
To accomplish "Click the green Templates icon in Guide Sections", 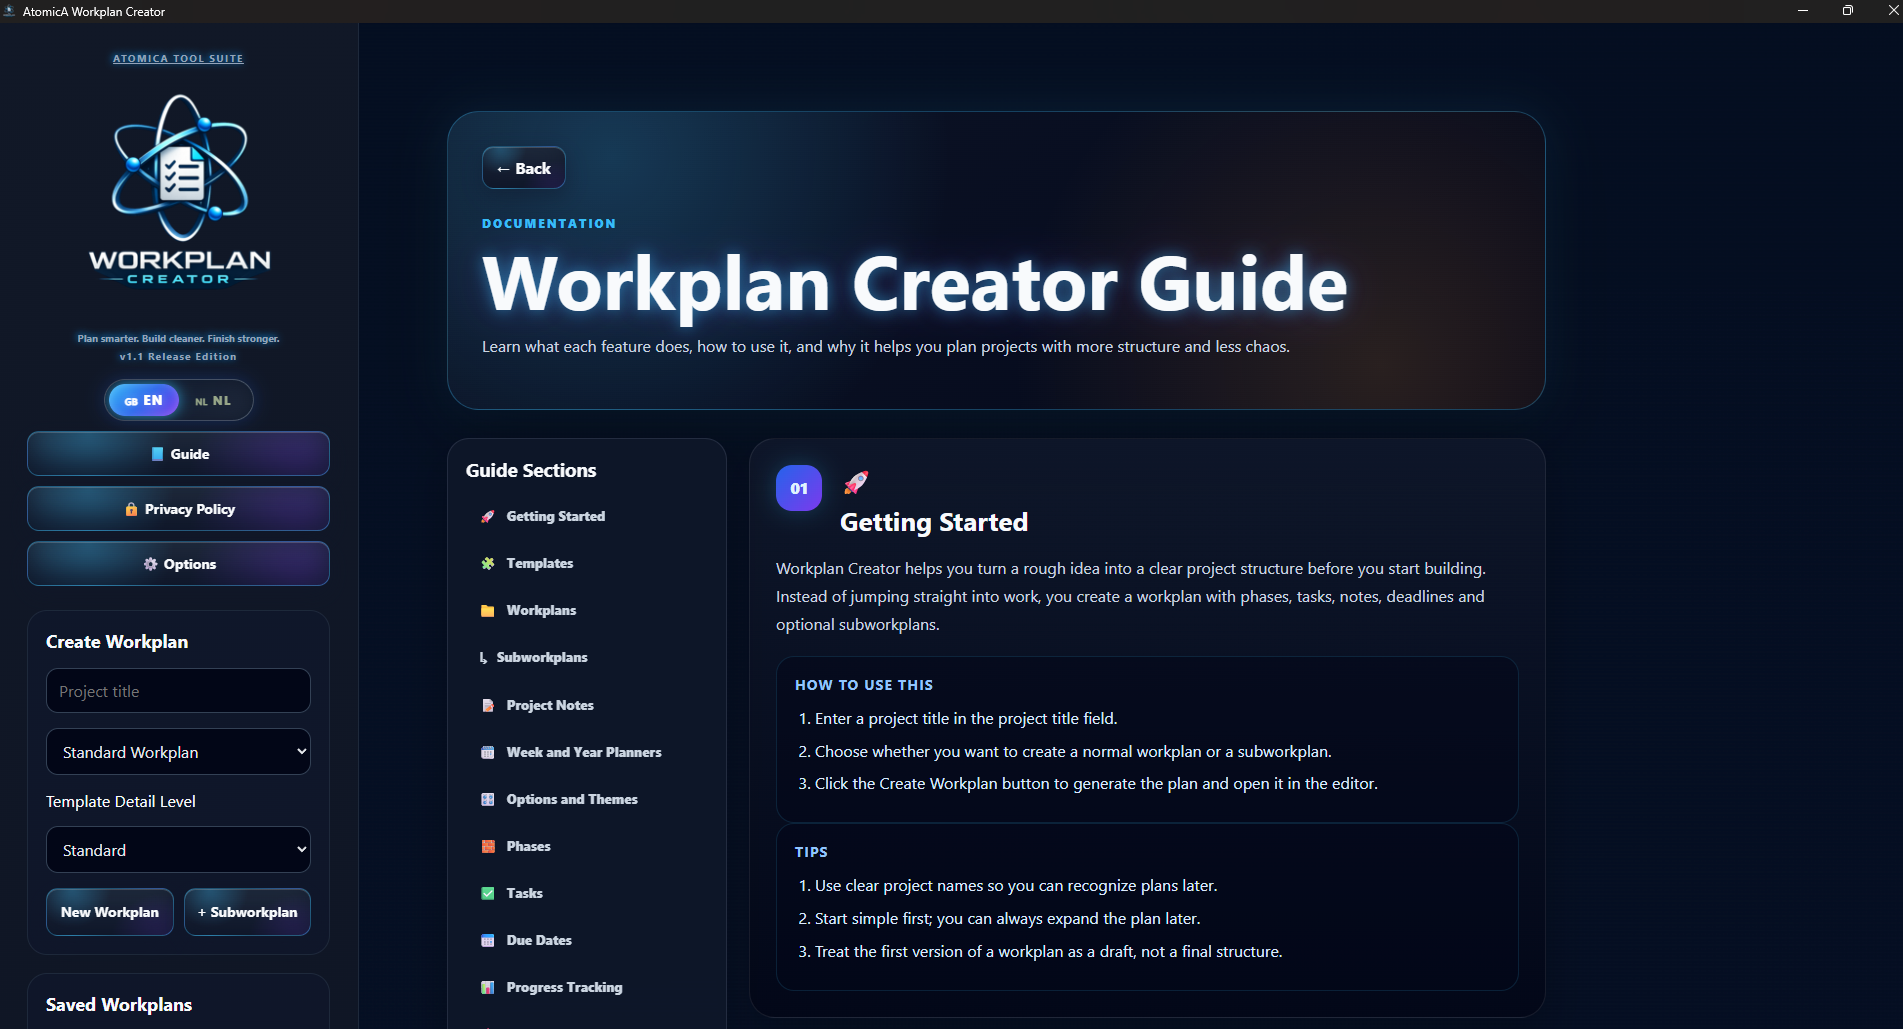I will click(x=488, y=564).
